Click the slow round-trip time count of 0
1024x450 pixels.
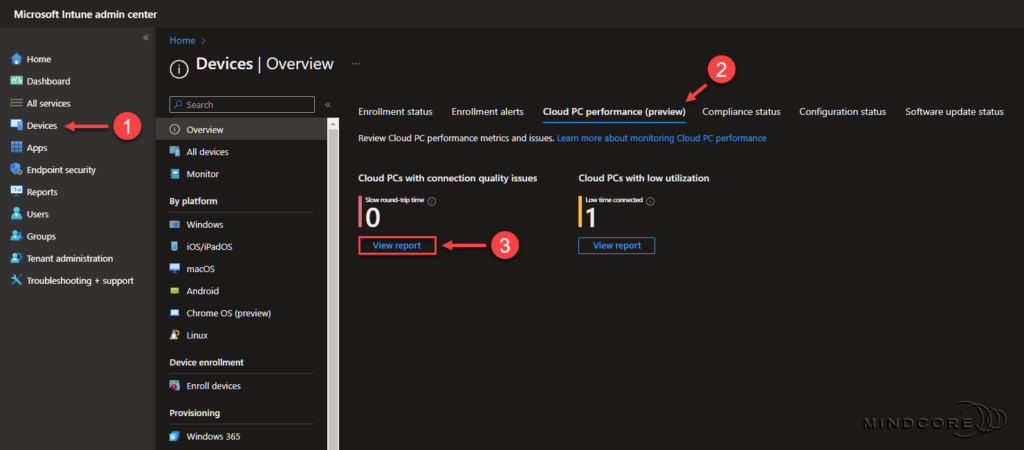(x=373, y=217)
